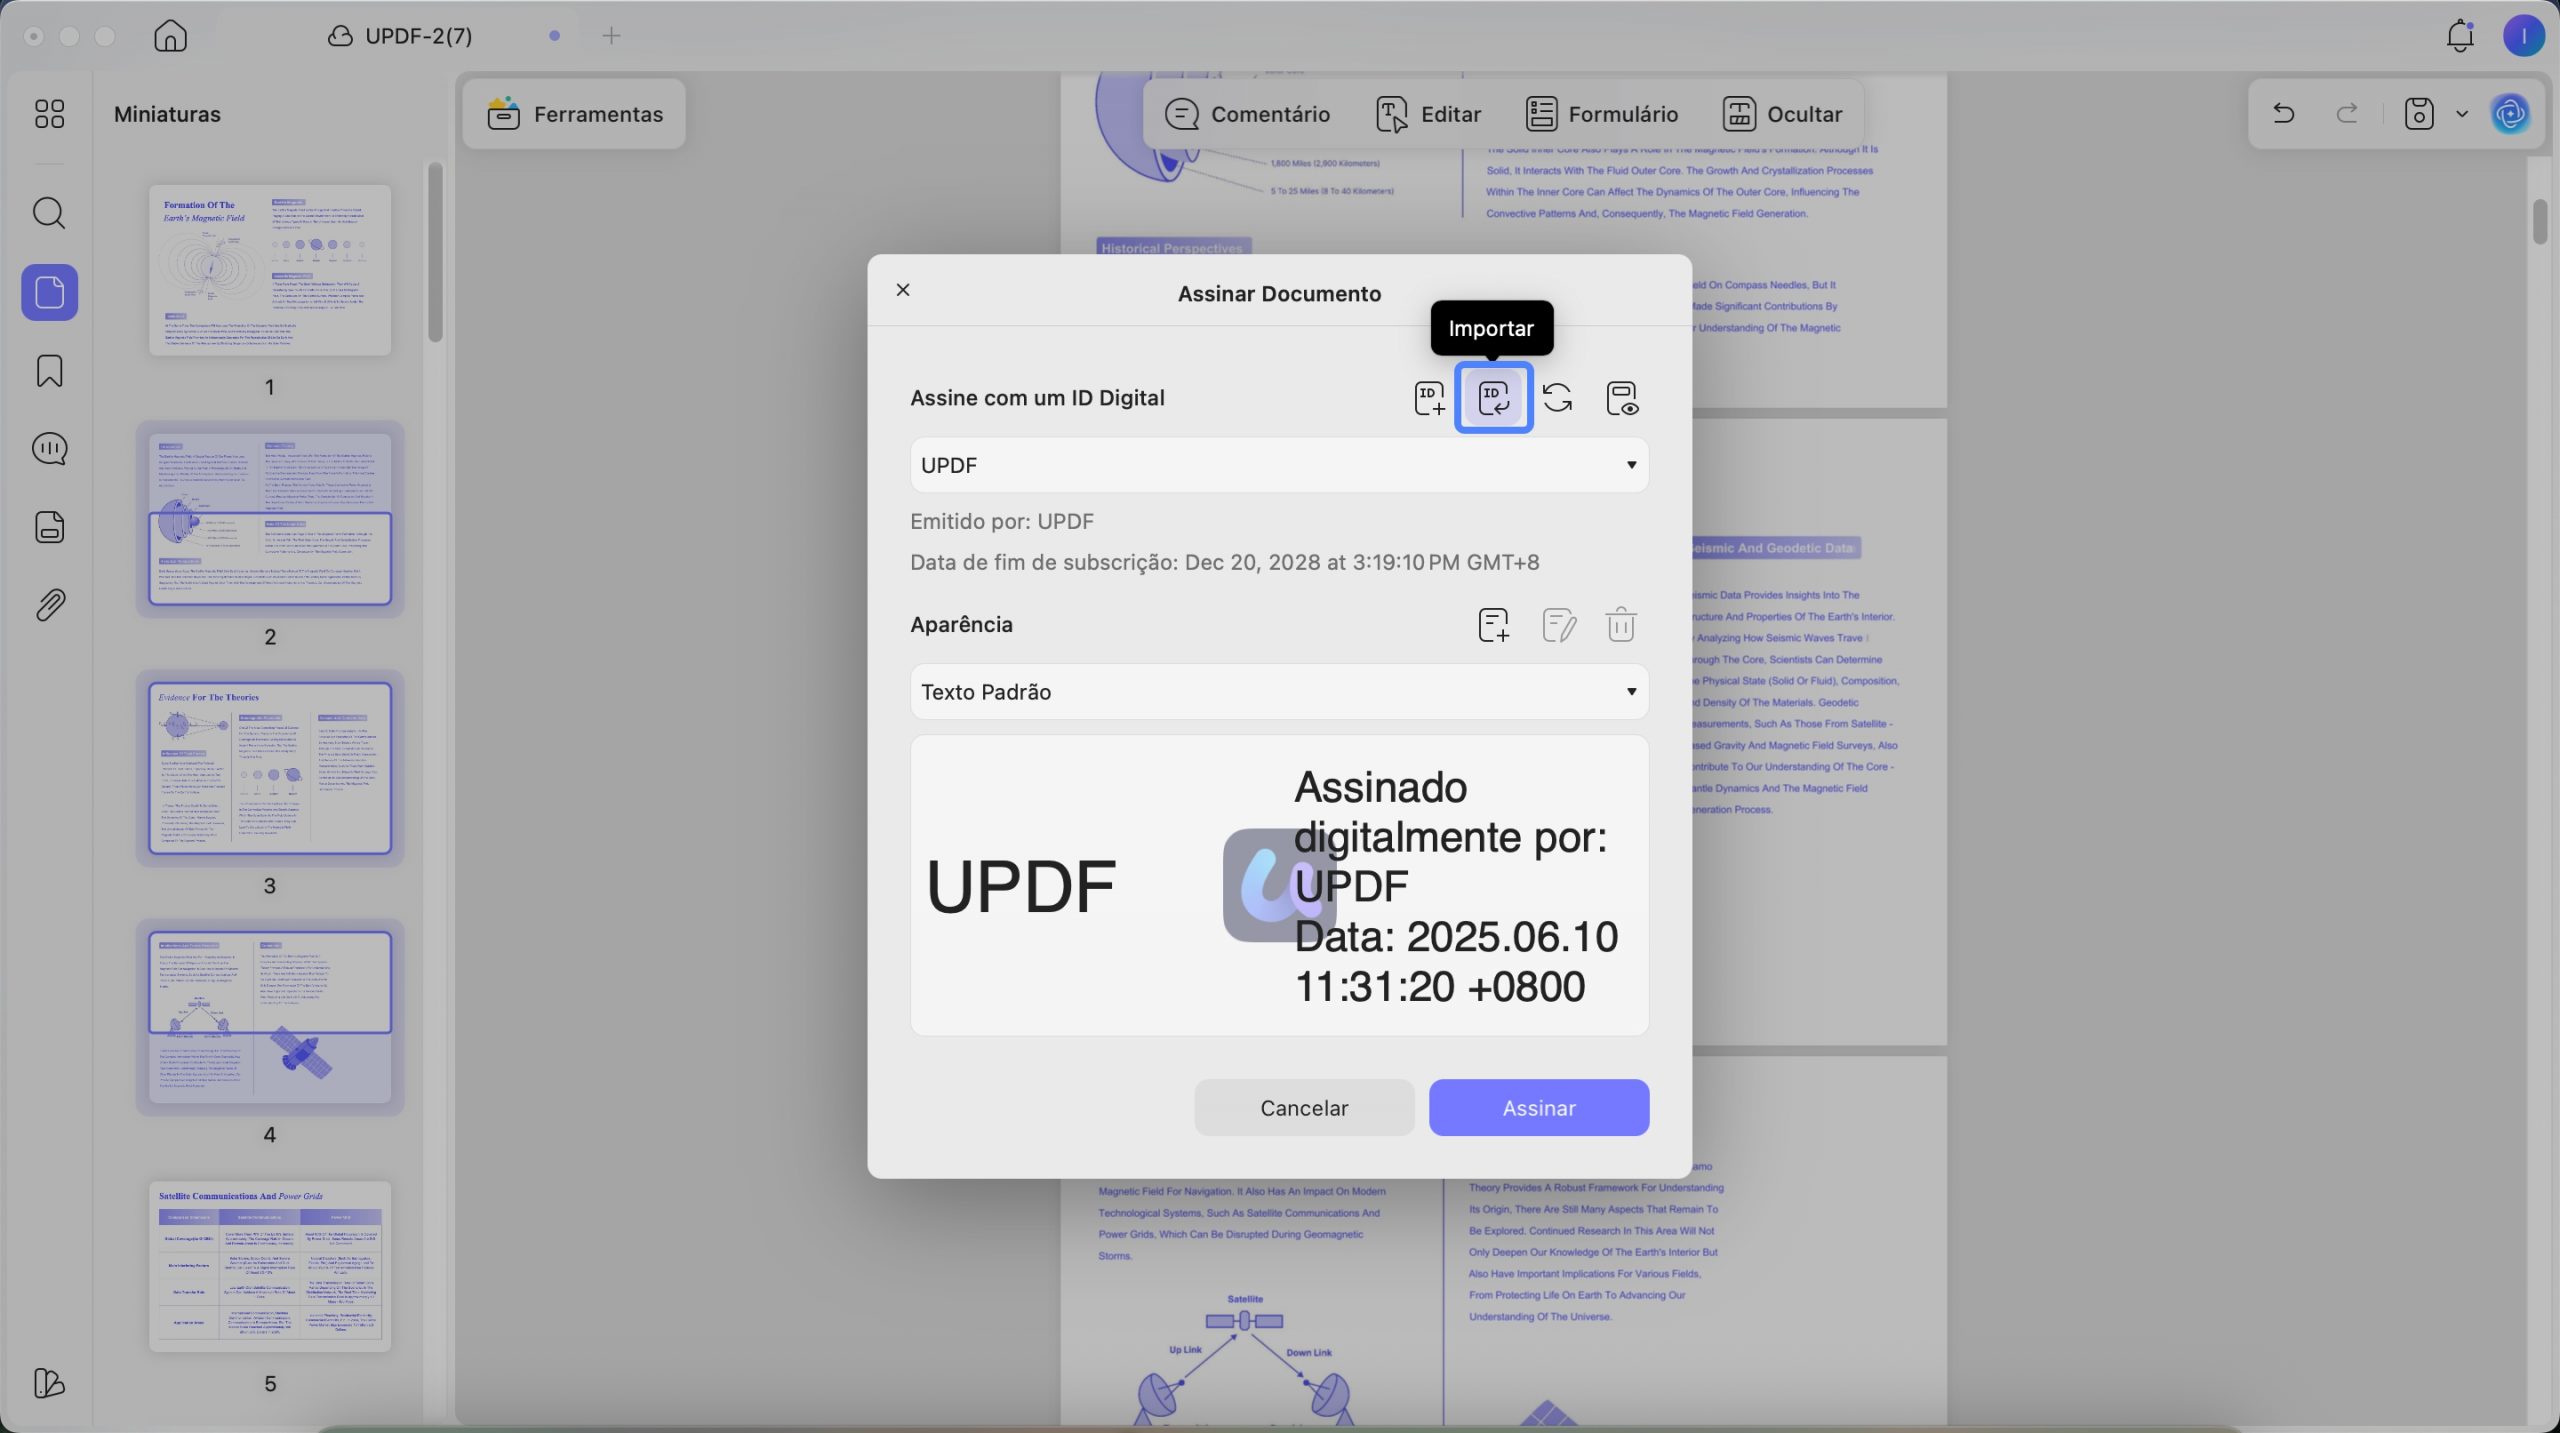Screen dimensions: 2560x1433
Task: Open the grid view sidebar icon
Action: coord(49,114)
